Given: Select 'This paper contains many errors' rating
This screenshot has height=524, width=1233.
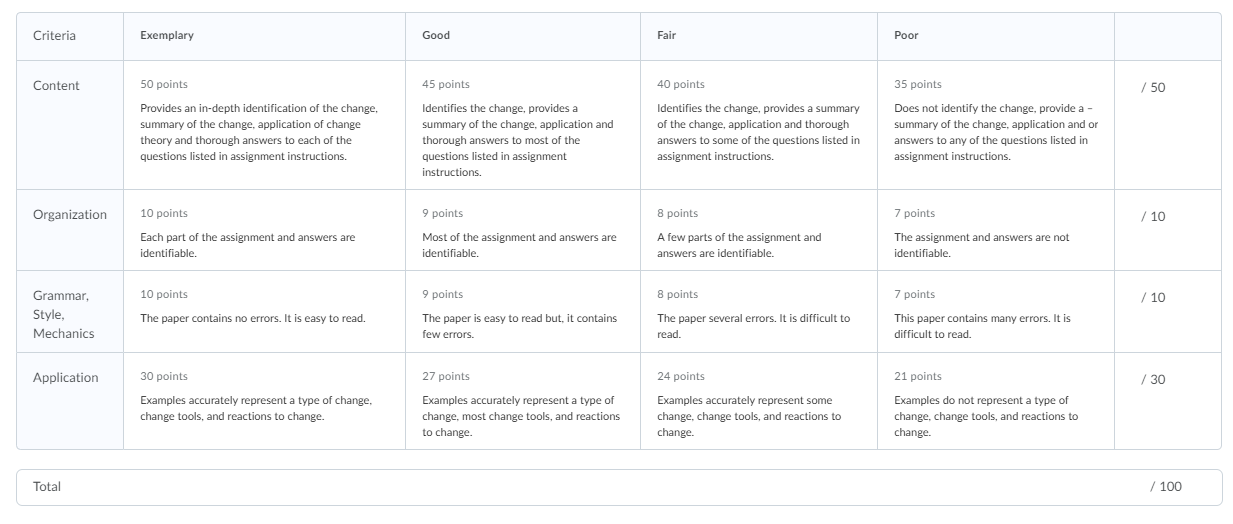Looking at the screenshot, I should (996, 312).
